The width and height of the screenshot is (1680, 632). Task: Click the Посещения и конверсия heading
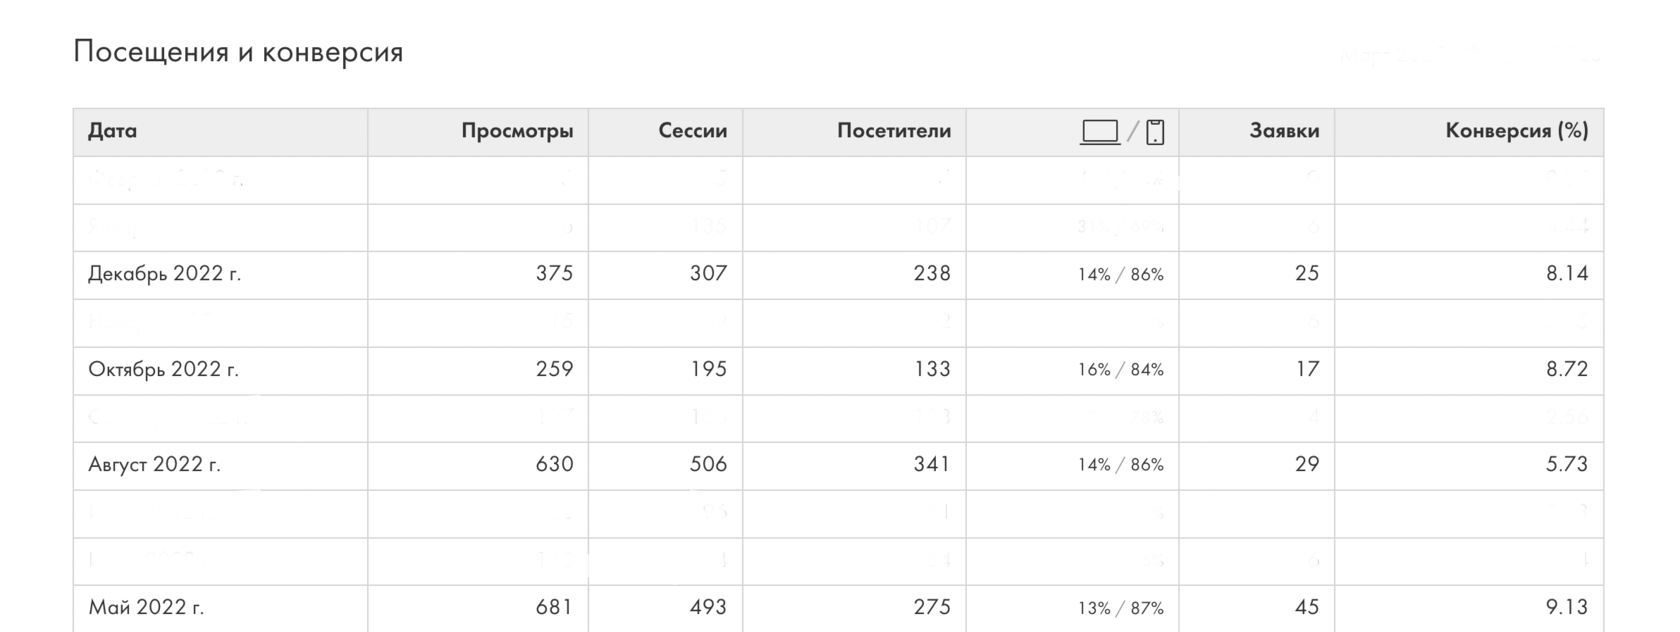[238, 52]
